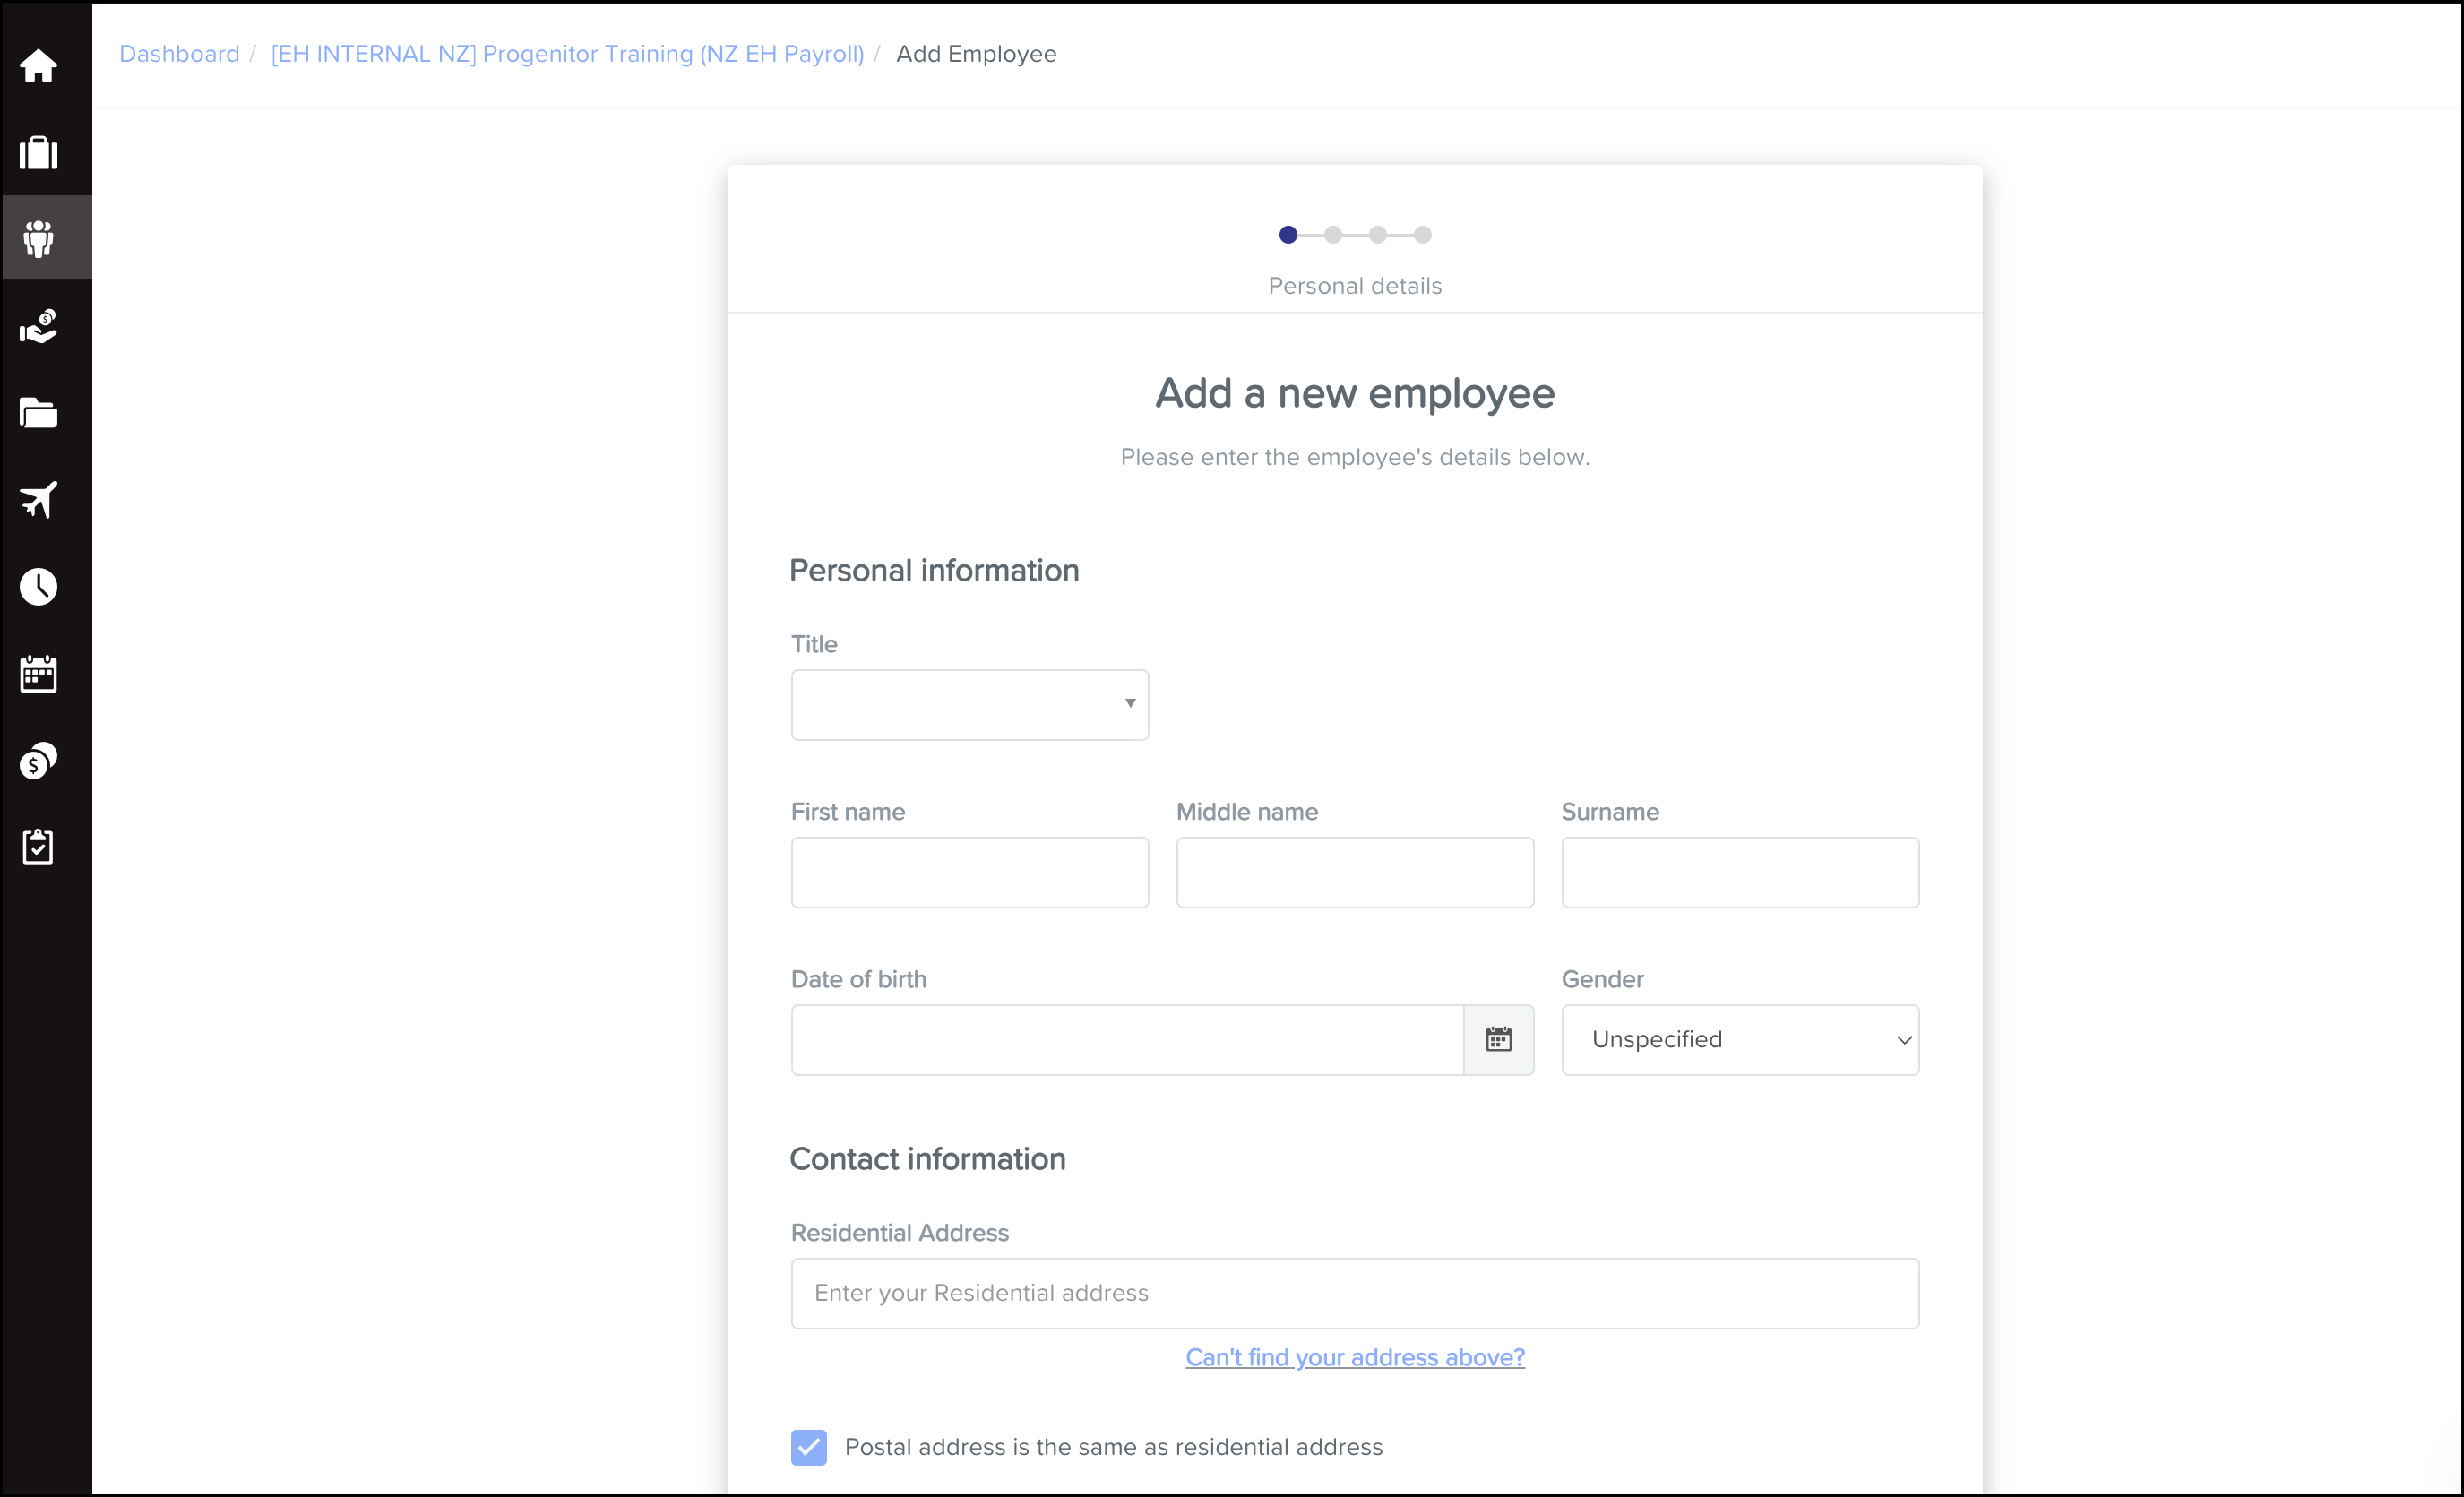Open the clipboard checklist sidebar icon
The image size is (2464, 1497).
(38, 847)
